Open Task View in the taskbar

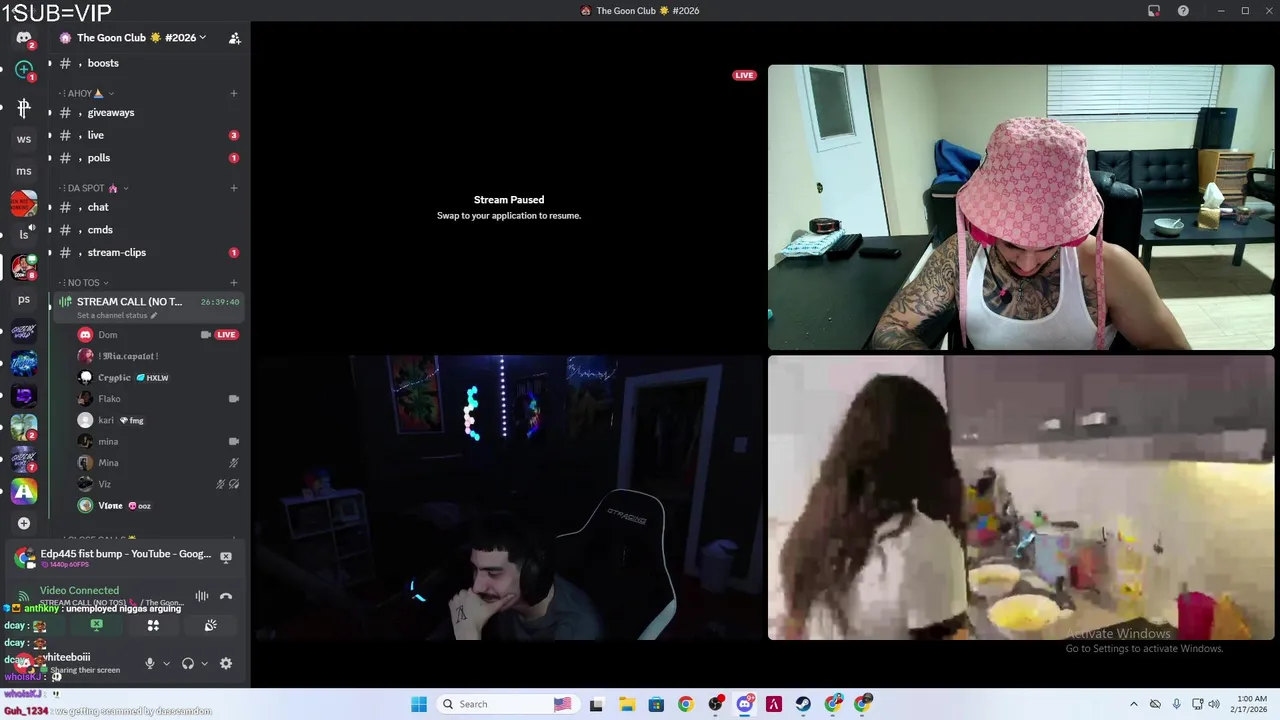[597, 704]
